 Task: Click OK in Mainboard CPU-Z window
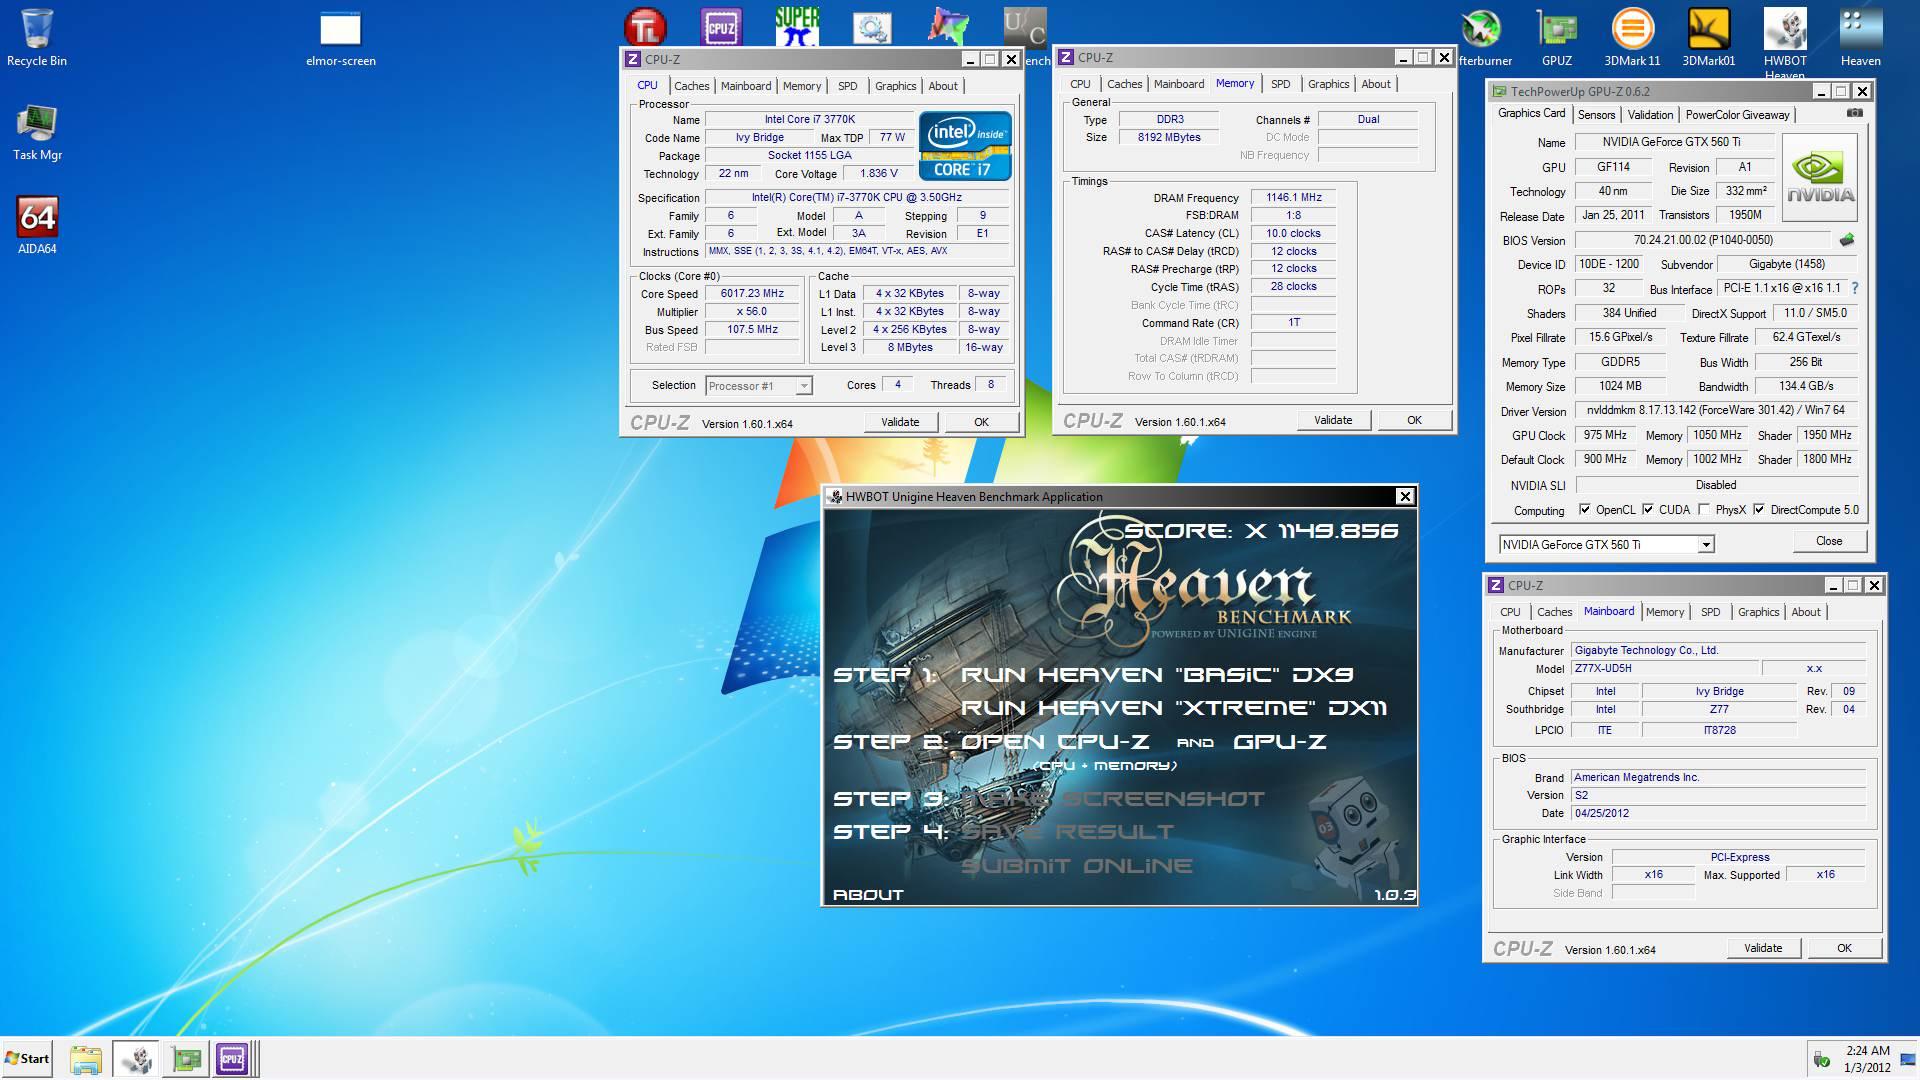[x=1844, y=948]
